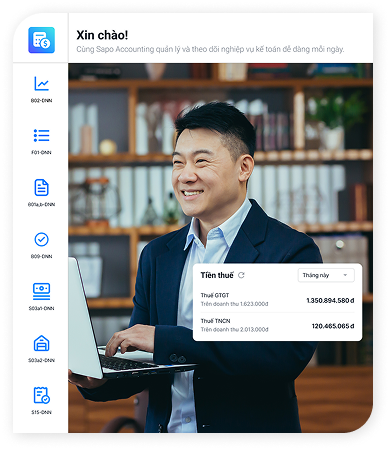Refresh the Tiền thuế card
This screenshot has height=450, width=390.
[241, 275]
